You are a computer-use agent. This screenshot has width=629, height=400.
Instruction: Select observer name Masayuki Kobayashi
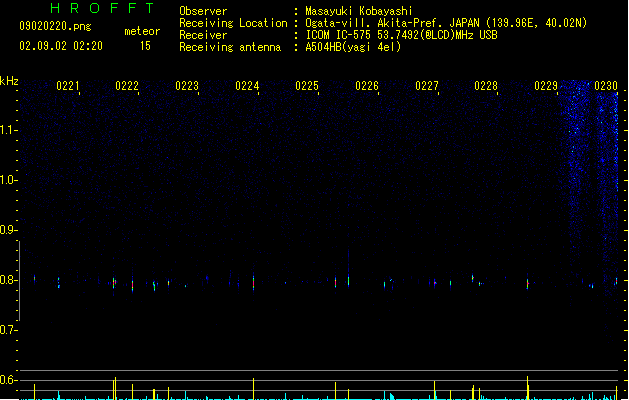point(359,11)
